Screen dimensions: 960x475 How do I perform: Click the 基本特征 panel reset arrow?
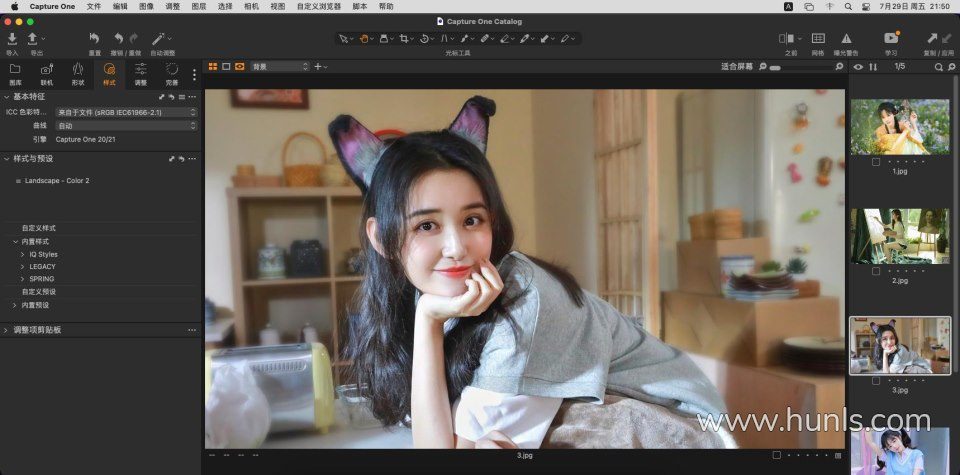click(171, 97)
